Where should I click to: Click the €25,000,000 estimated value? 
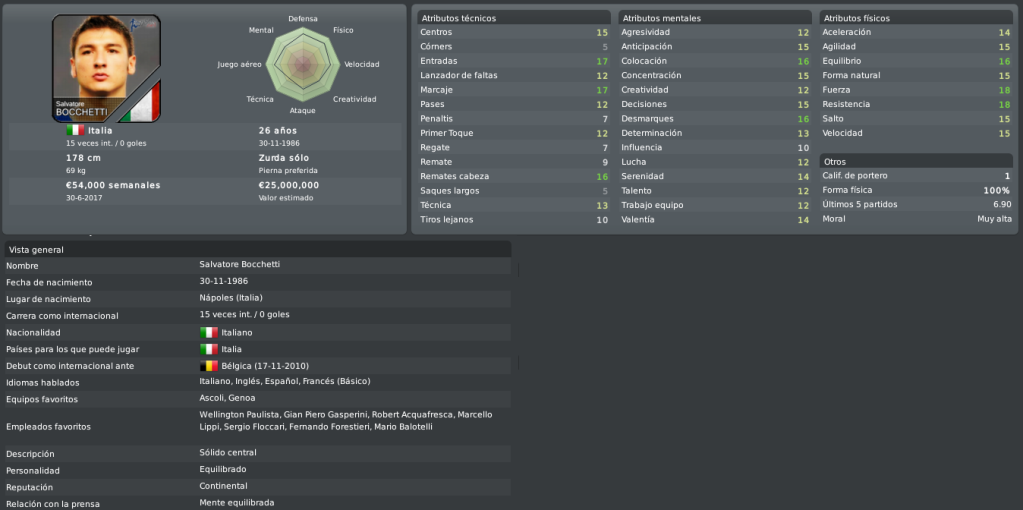[288, 185]
